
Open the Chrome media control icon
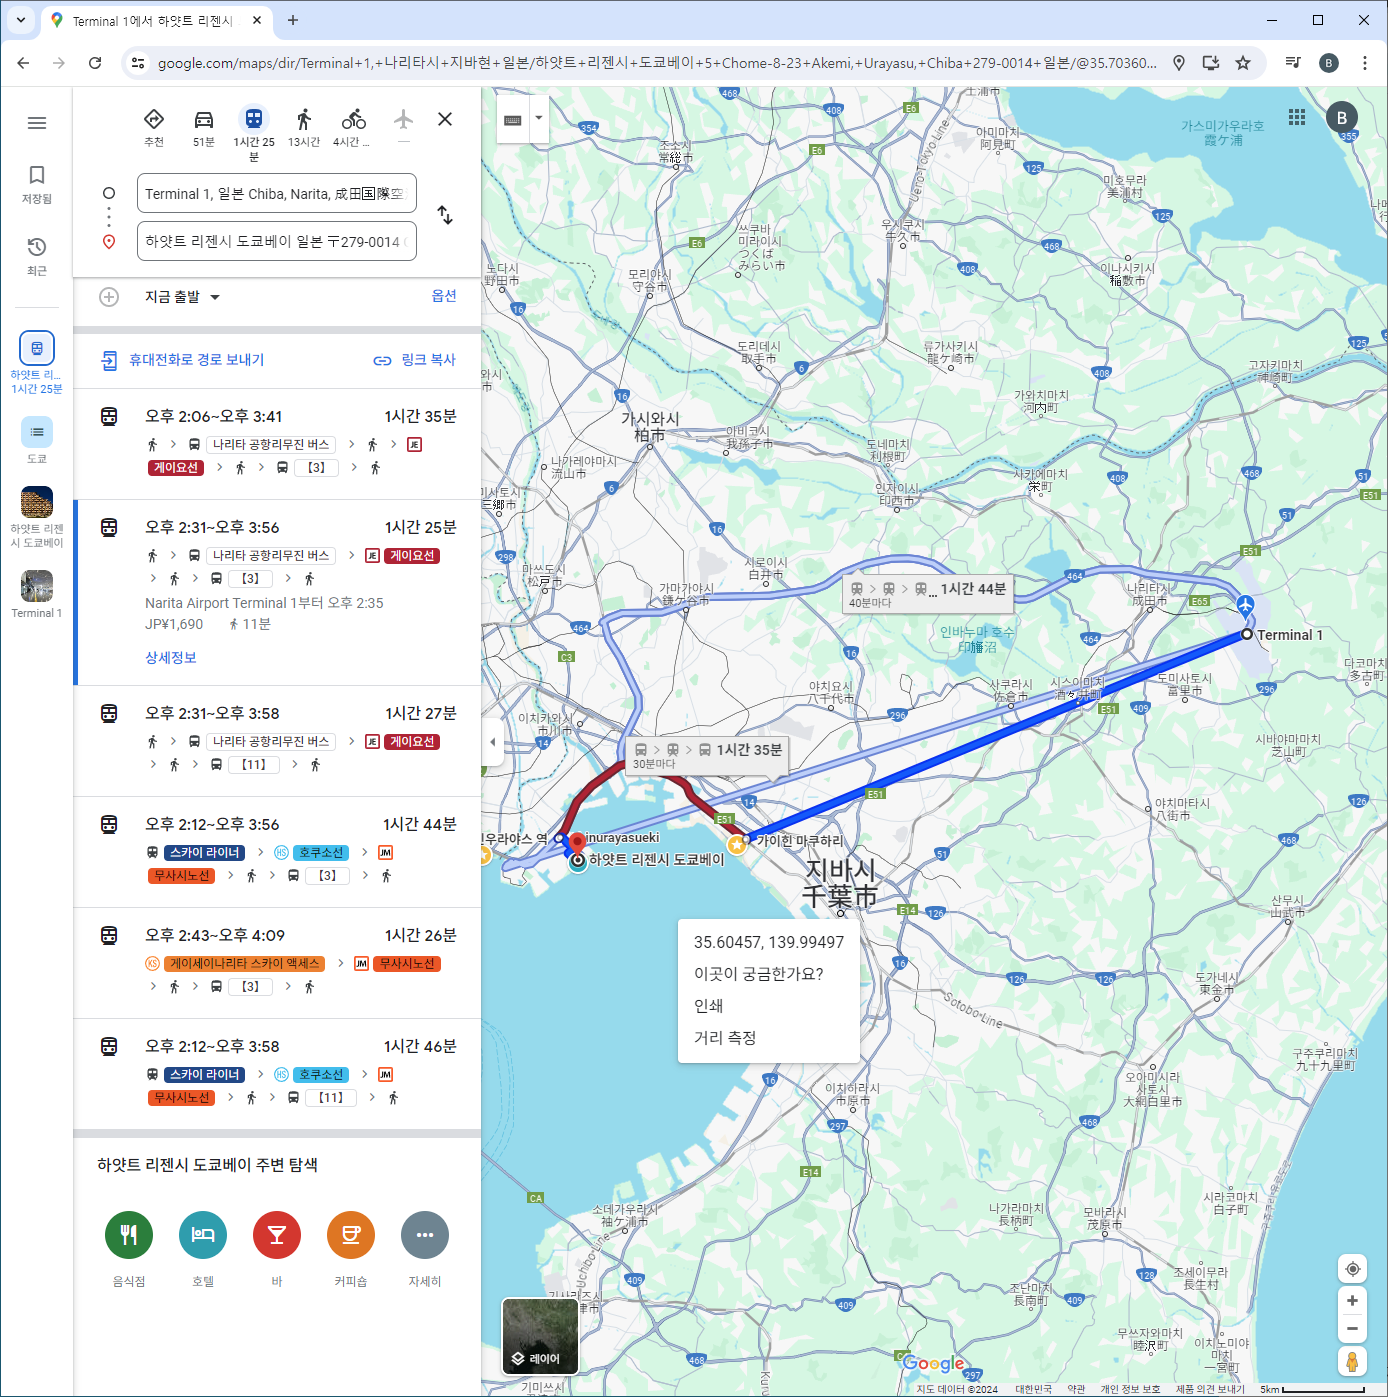[1293, 63]
